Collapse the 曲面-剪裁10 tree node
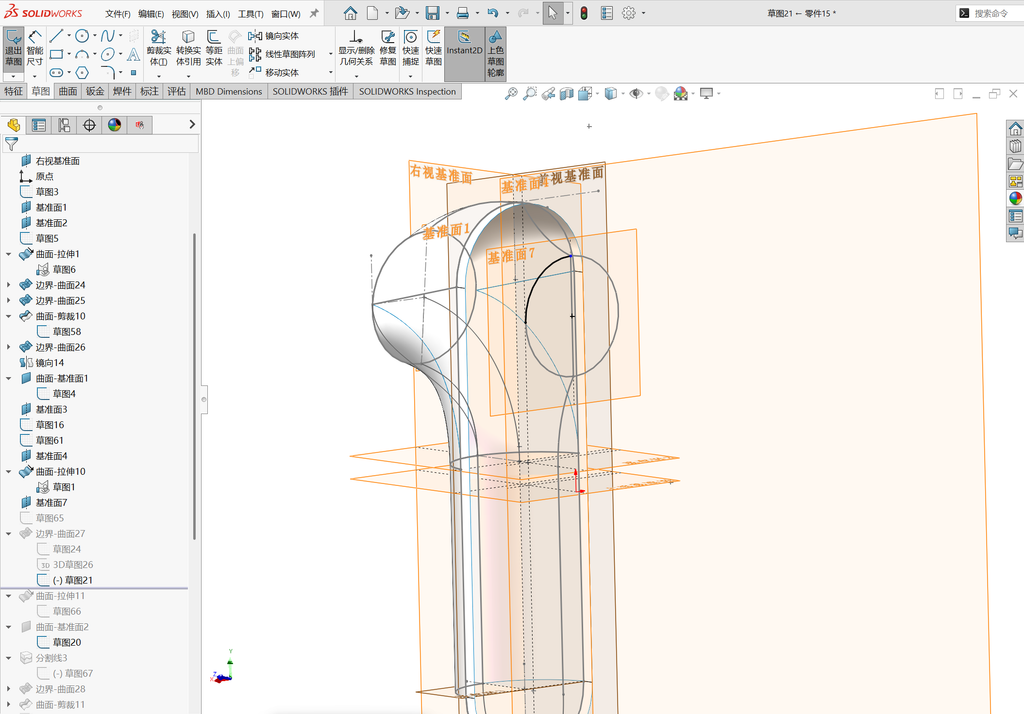Image resolution: width=1024 pixels, height=714 pixels. click(8, 316)
